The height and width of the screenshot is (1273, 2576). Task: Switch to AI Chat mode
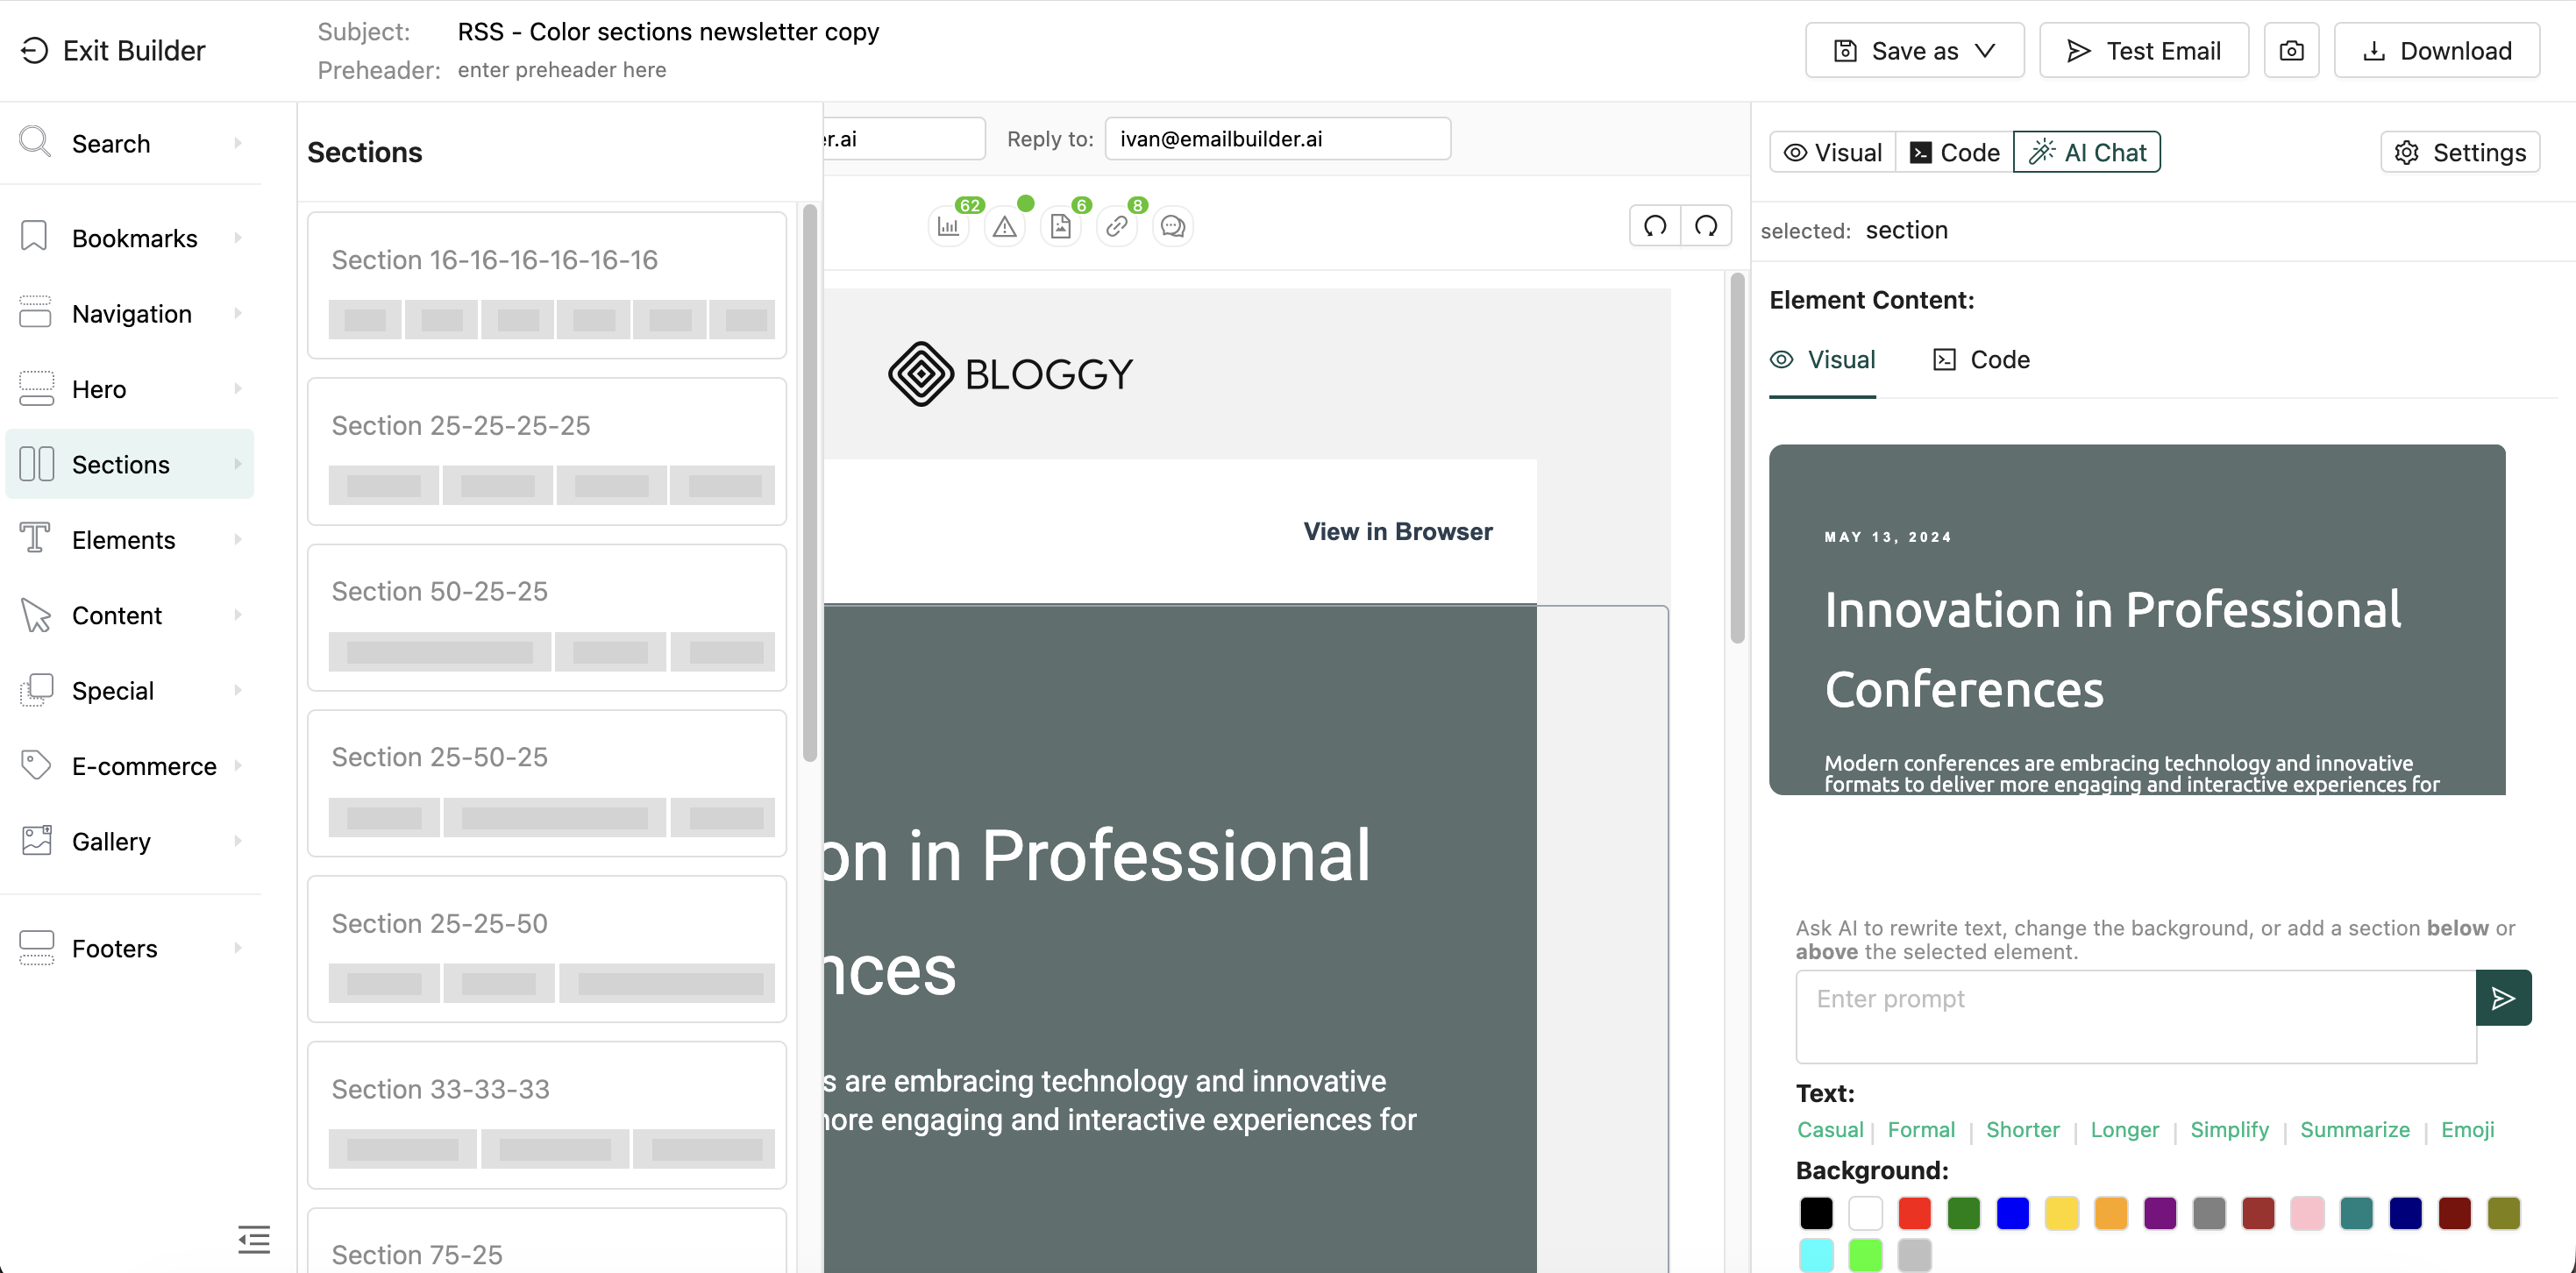point(2087,152)
